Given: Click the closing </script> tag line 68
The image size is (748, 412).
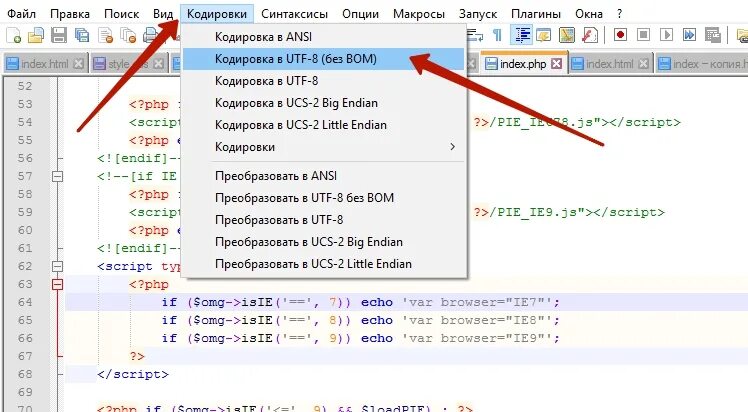Looking at the screenshot, I should 133,374.
